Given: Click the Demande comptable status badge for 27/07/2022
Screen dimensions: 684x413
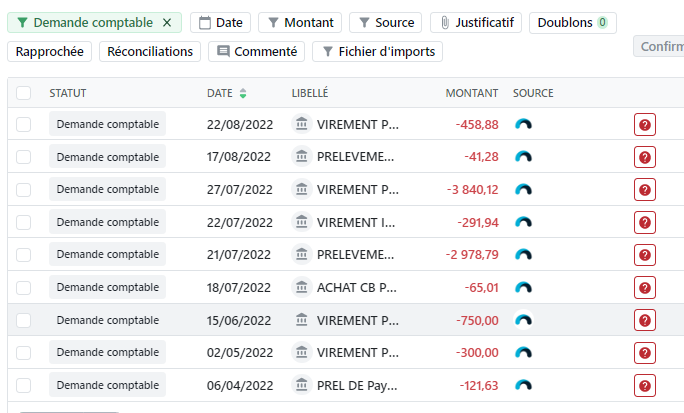Looking at the screenshot, I should (x=107, y=189).
